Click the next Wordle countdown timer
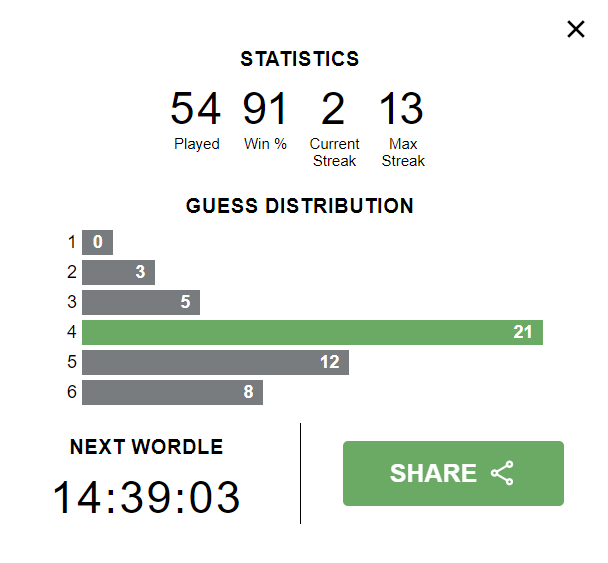 coord(147,497)
